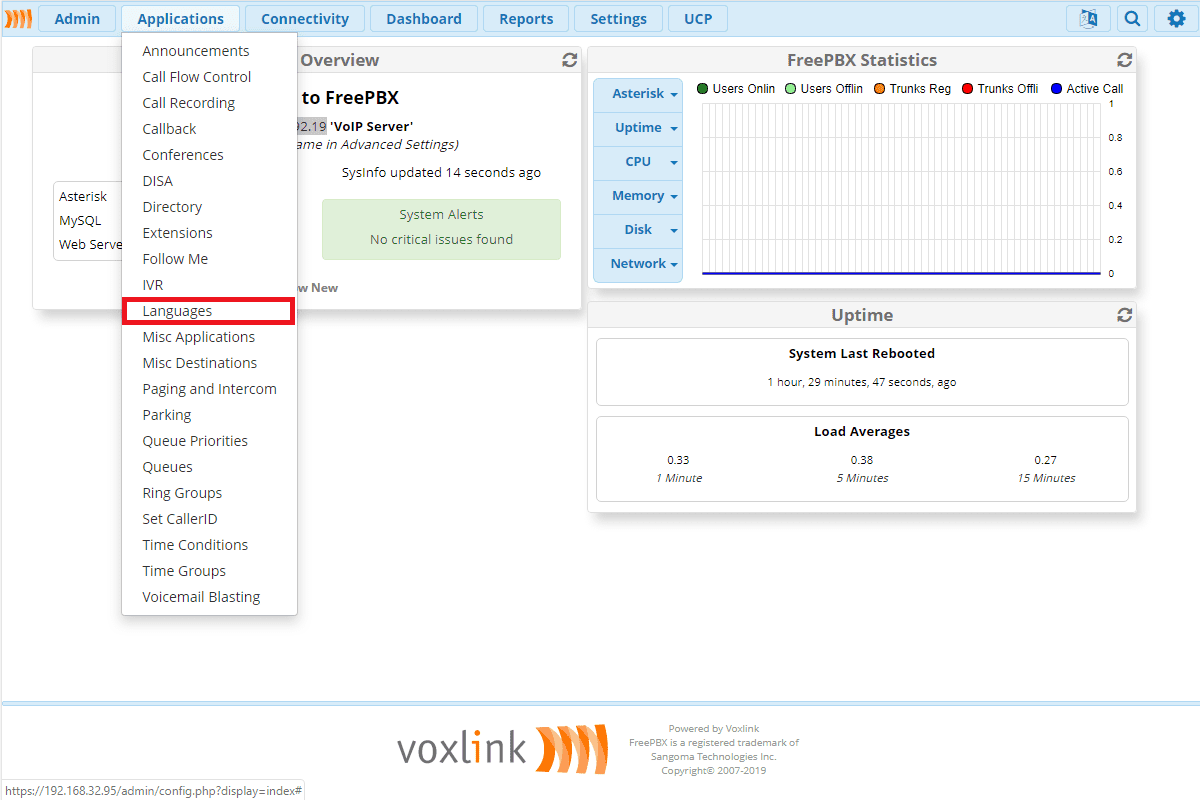Open search via magnifier icon
The height and width of the screenshot is (800, 1200).
pos(1132,18)
